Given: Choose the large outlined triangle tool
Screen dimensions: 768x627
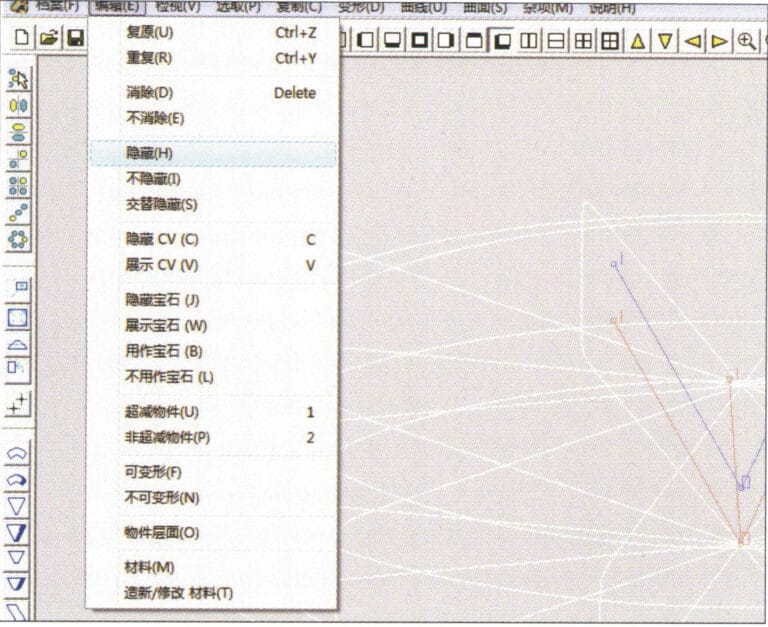Looking at the screenshot, I should coord(18,506).
